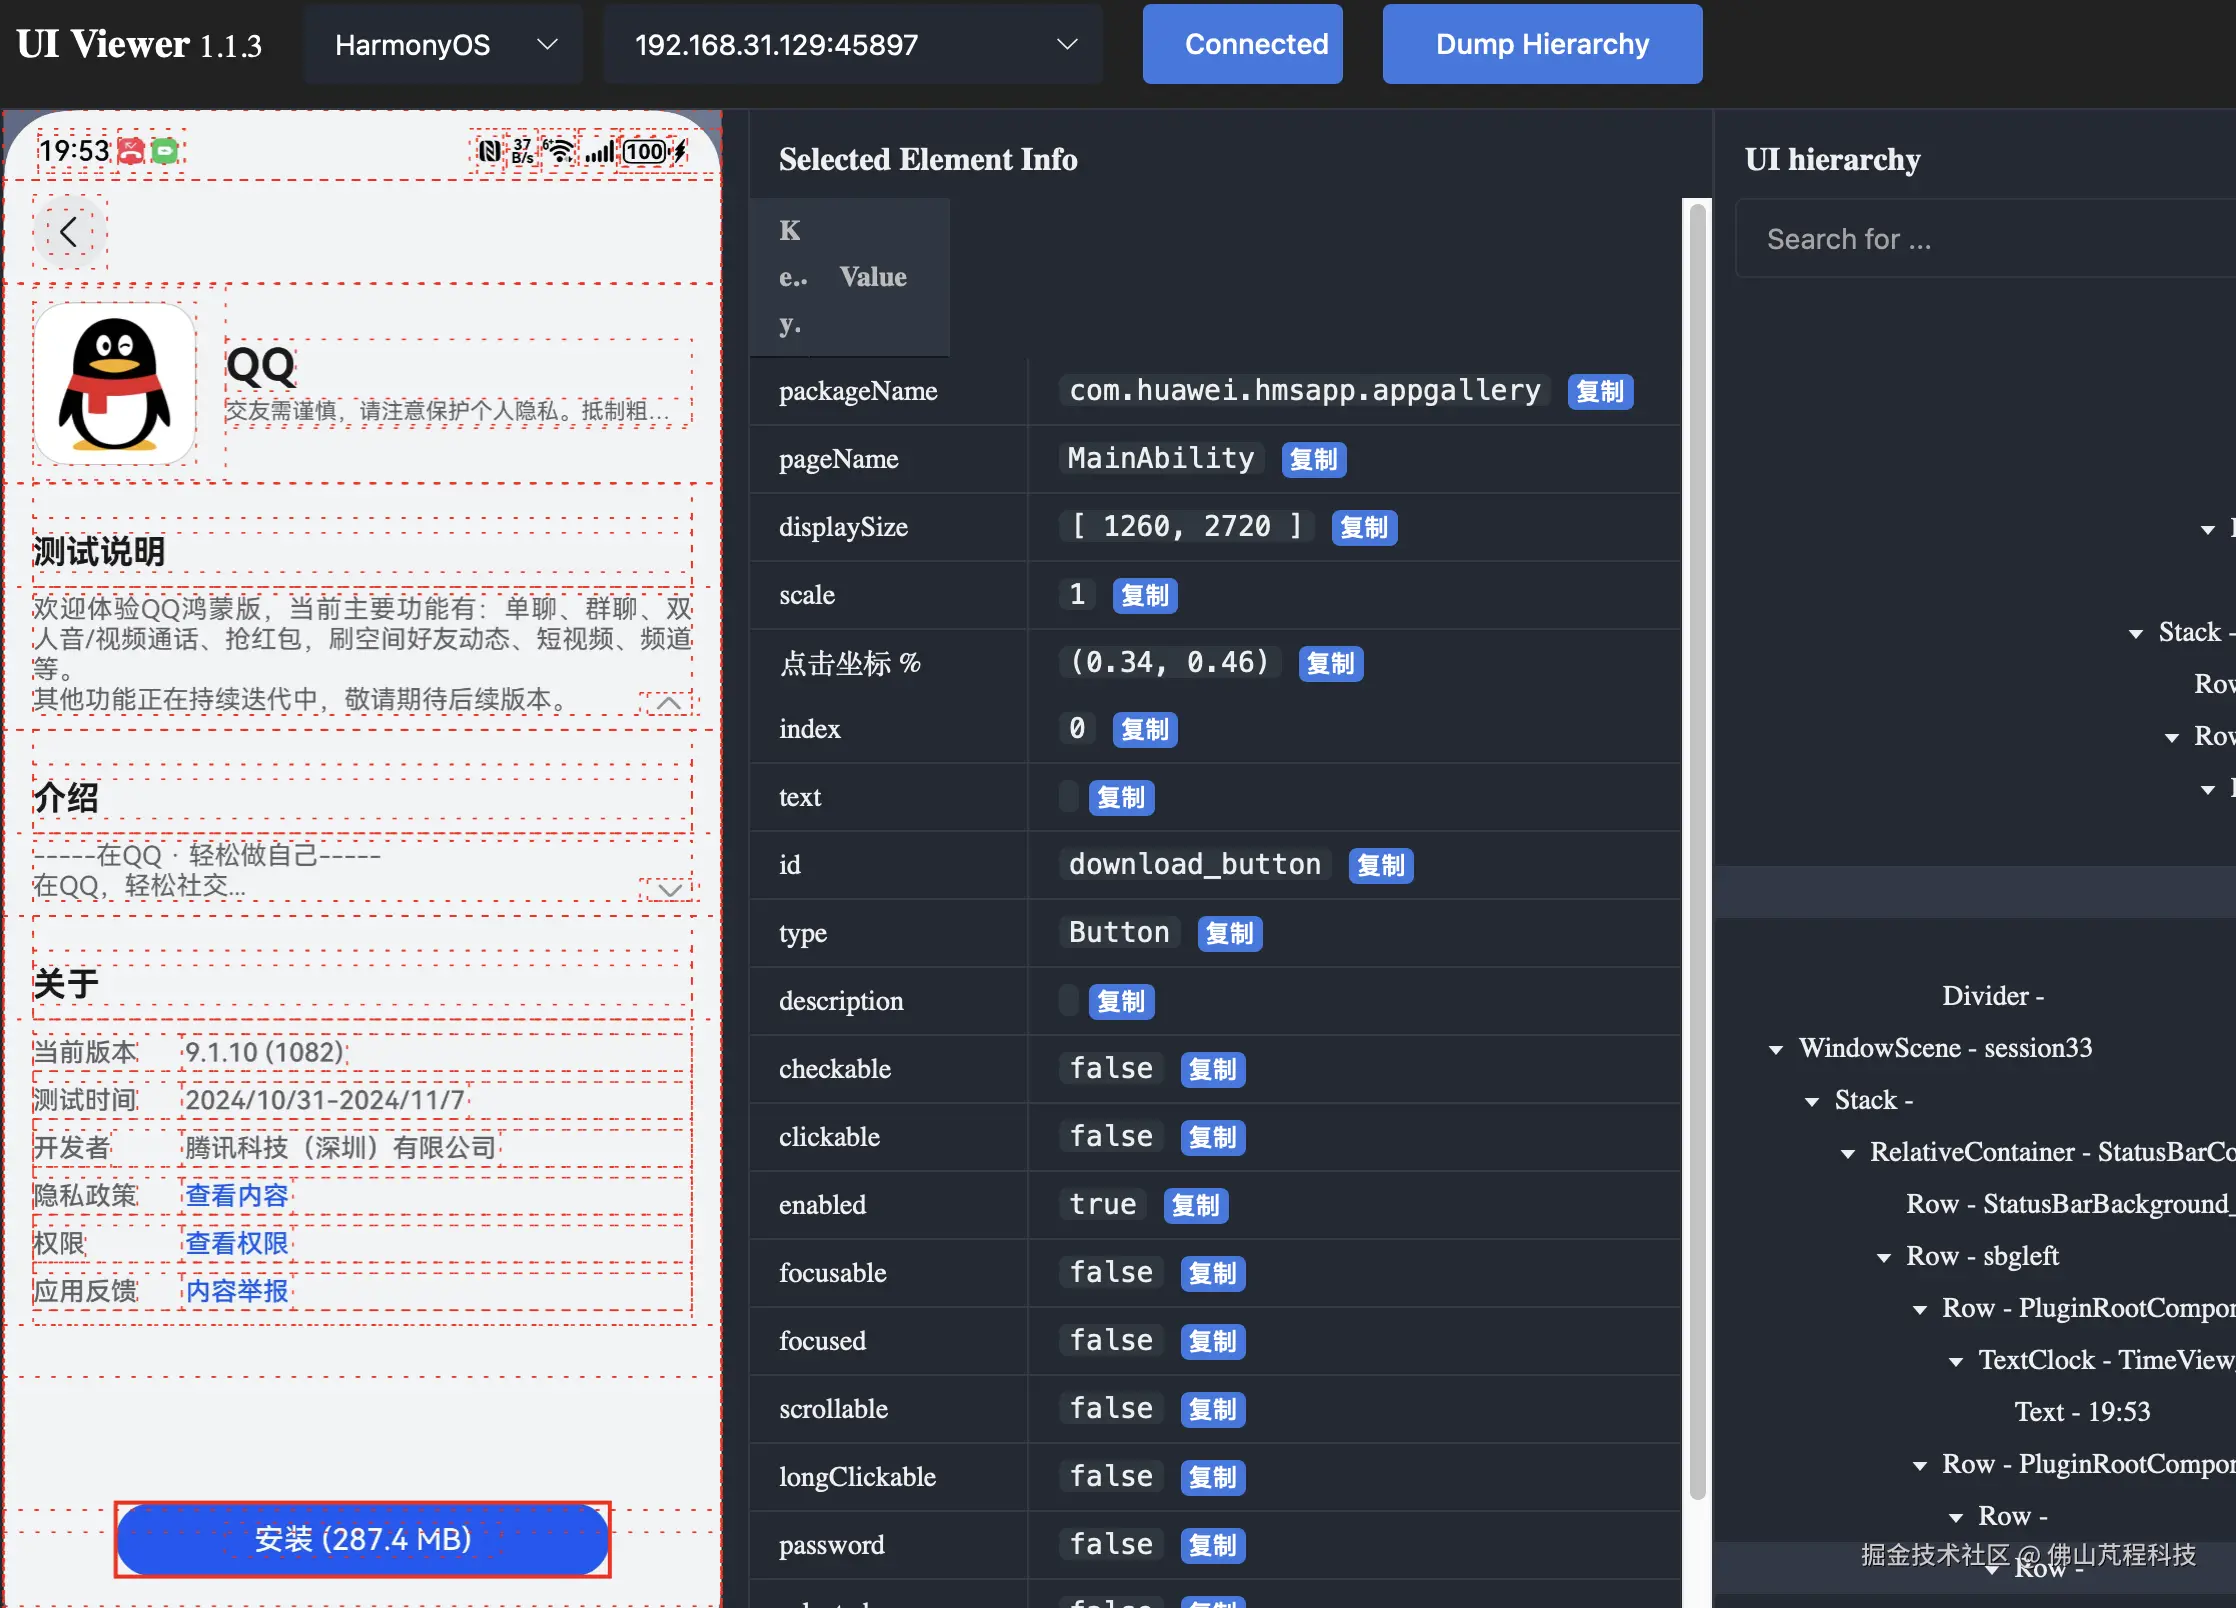Collapse the 测试说明 section chevron
The image size is (2236, 1608).
[x=669, y=703]
